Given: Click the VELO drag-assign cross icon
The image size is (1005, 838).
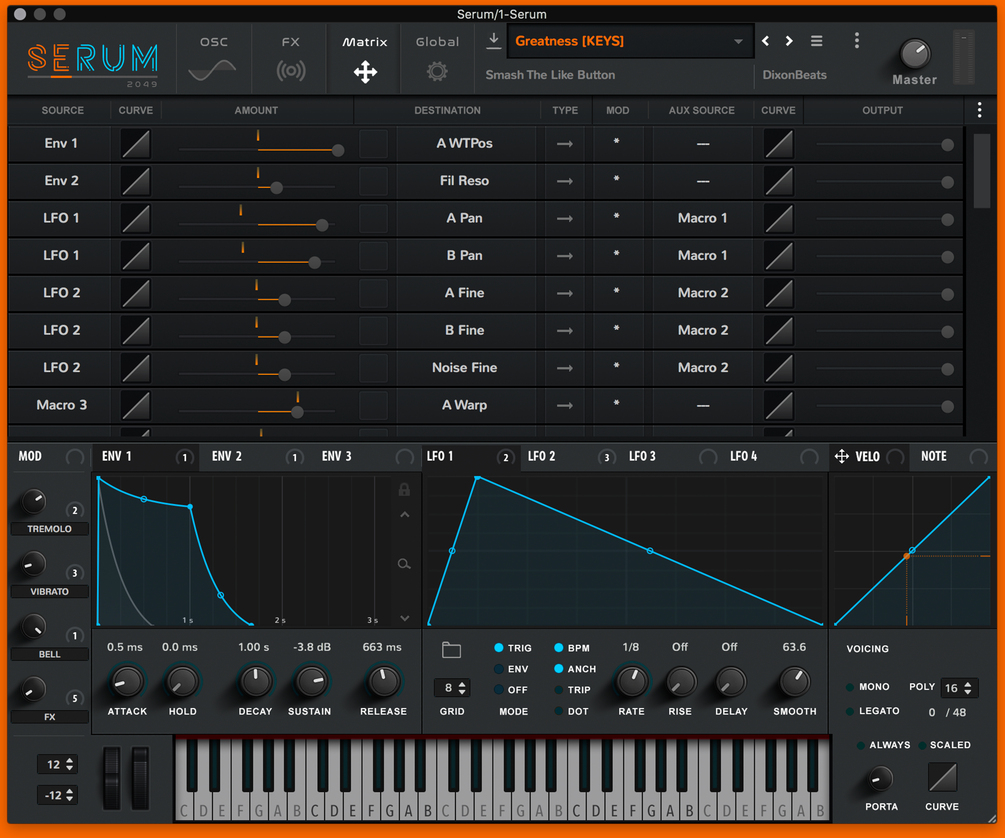Looking at the screenshot, I should pyautogui.click(x=842, y=457).
